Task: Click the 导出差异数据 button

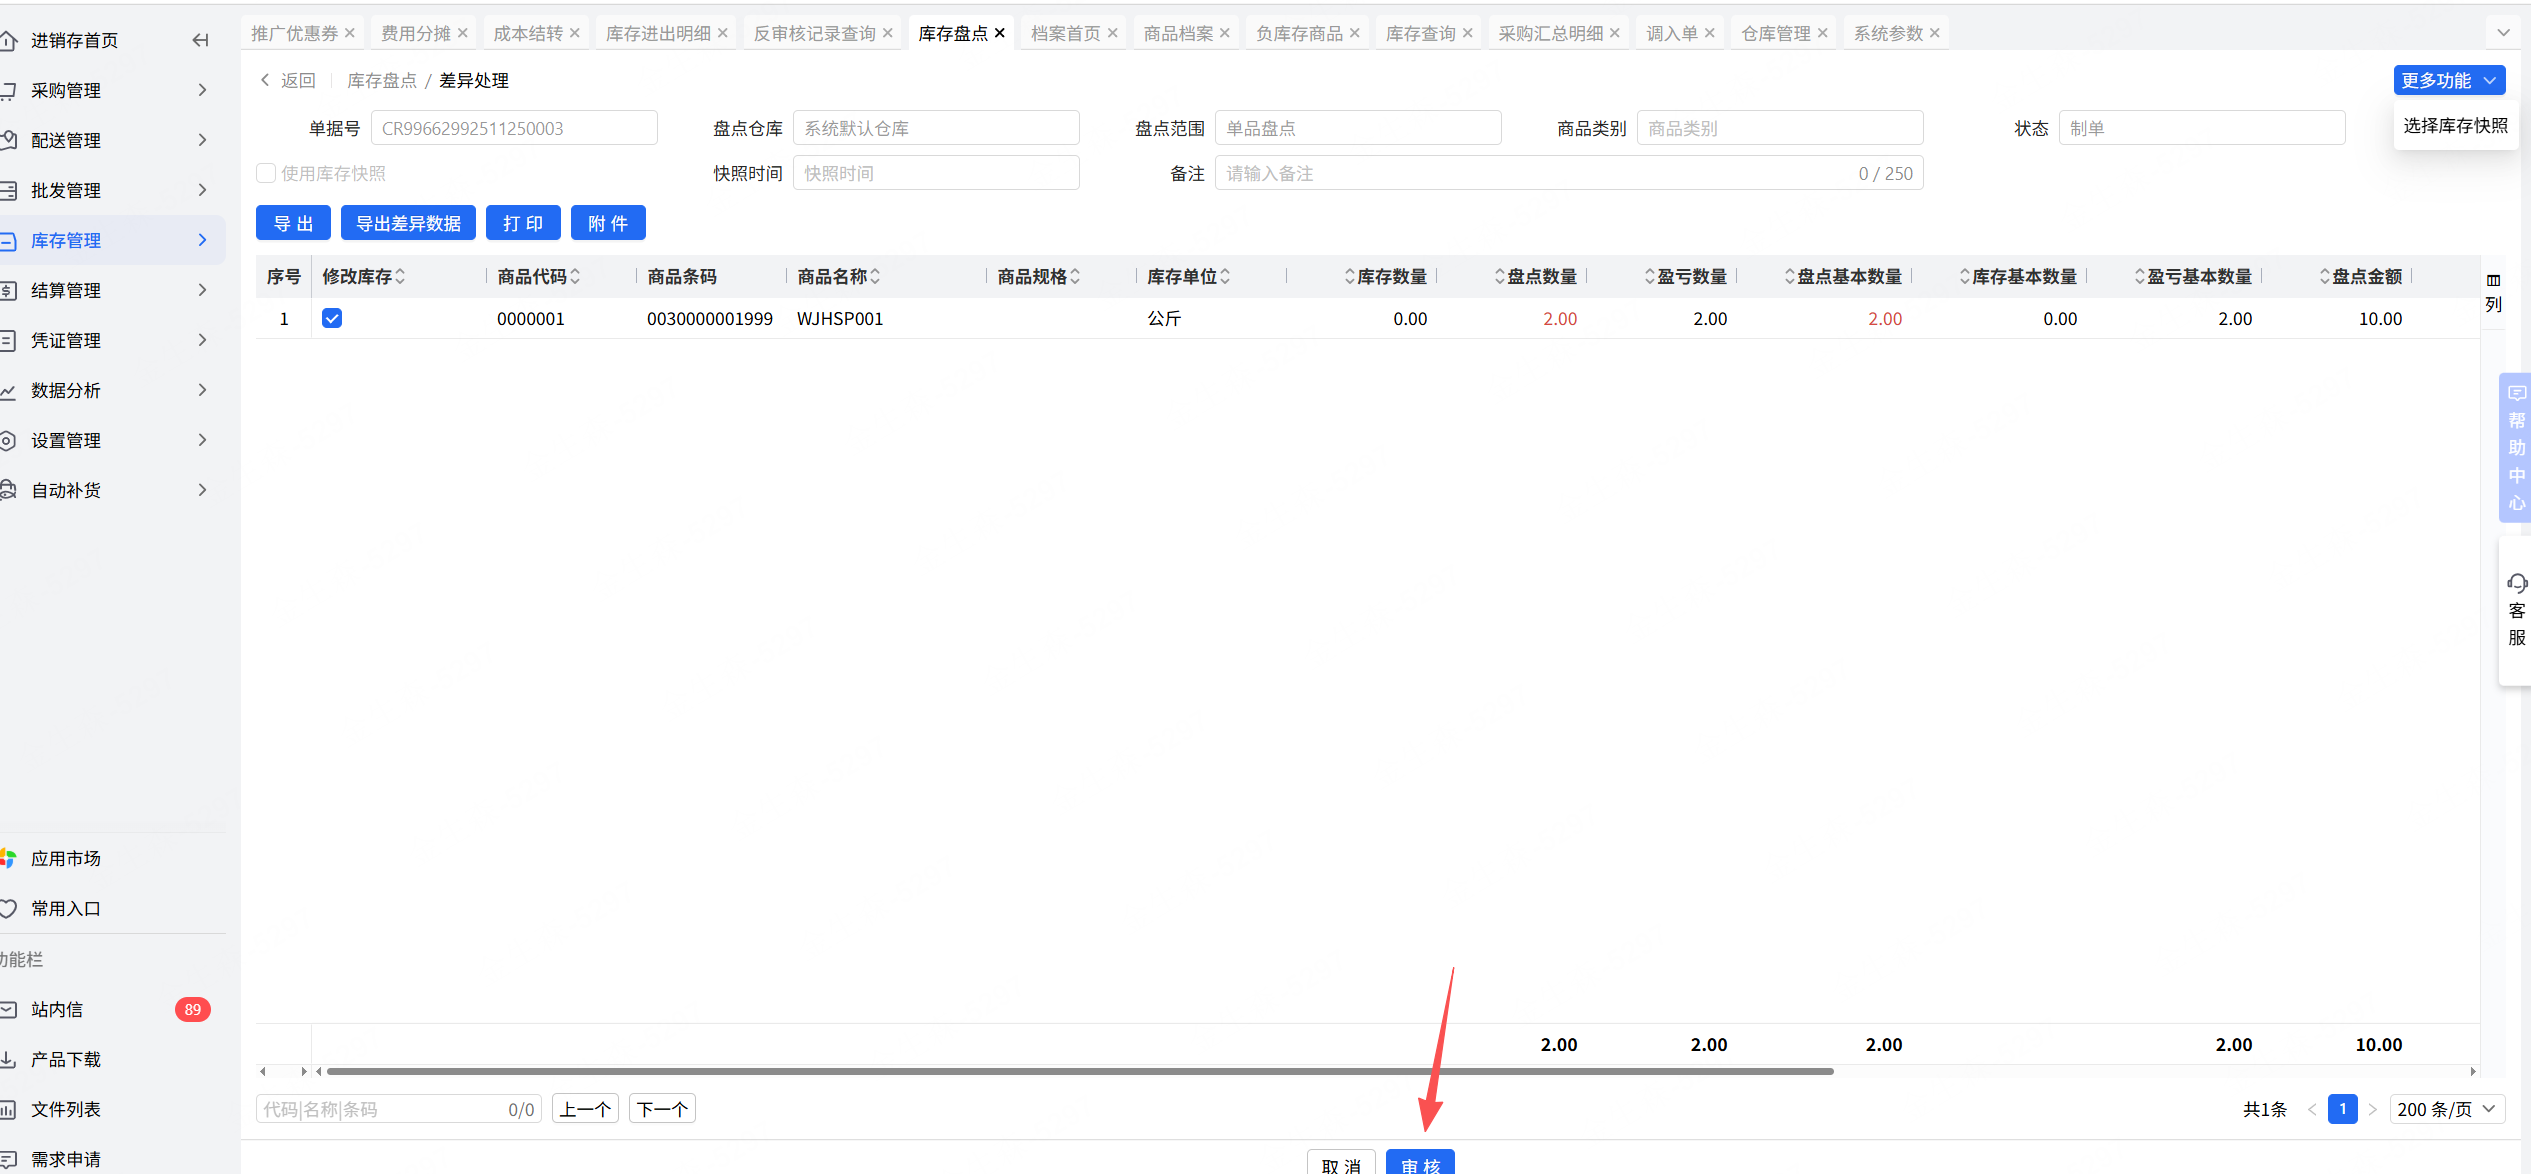Action: [x=408, y=223]
